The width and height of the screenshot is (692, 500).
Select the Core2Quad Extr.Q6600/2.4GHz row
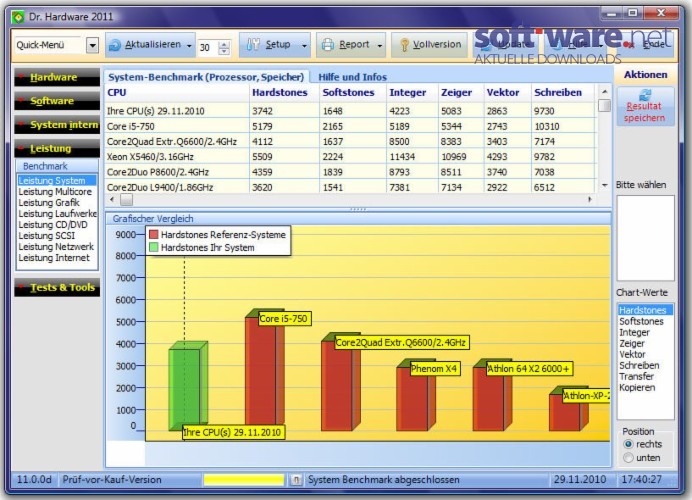click(350, 142)
